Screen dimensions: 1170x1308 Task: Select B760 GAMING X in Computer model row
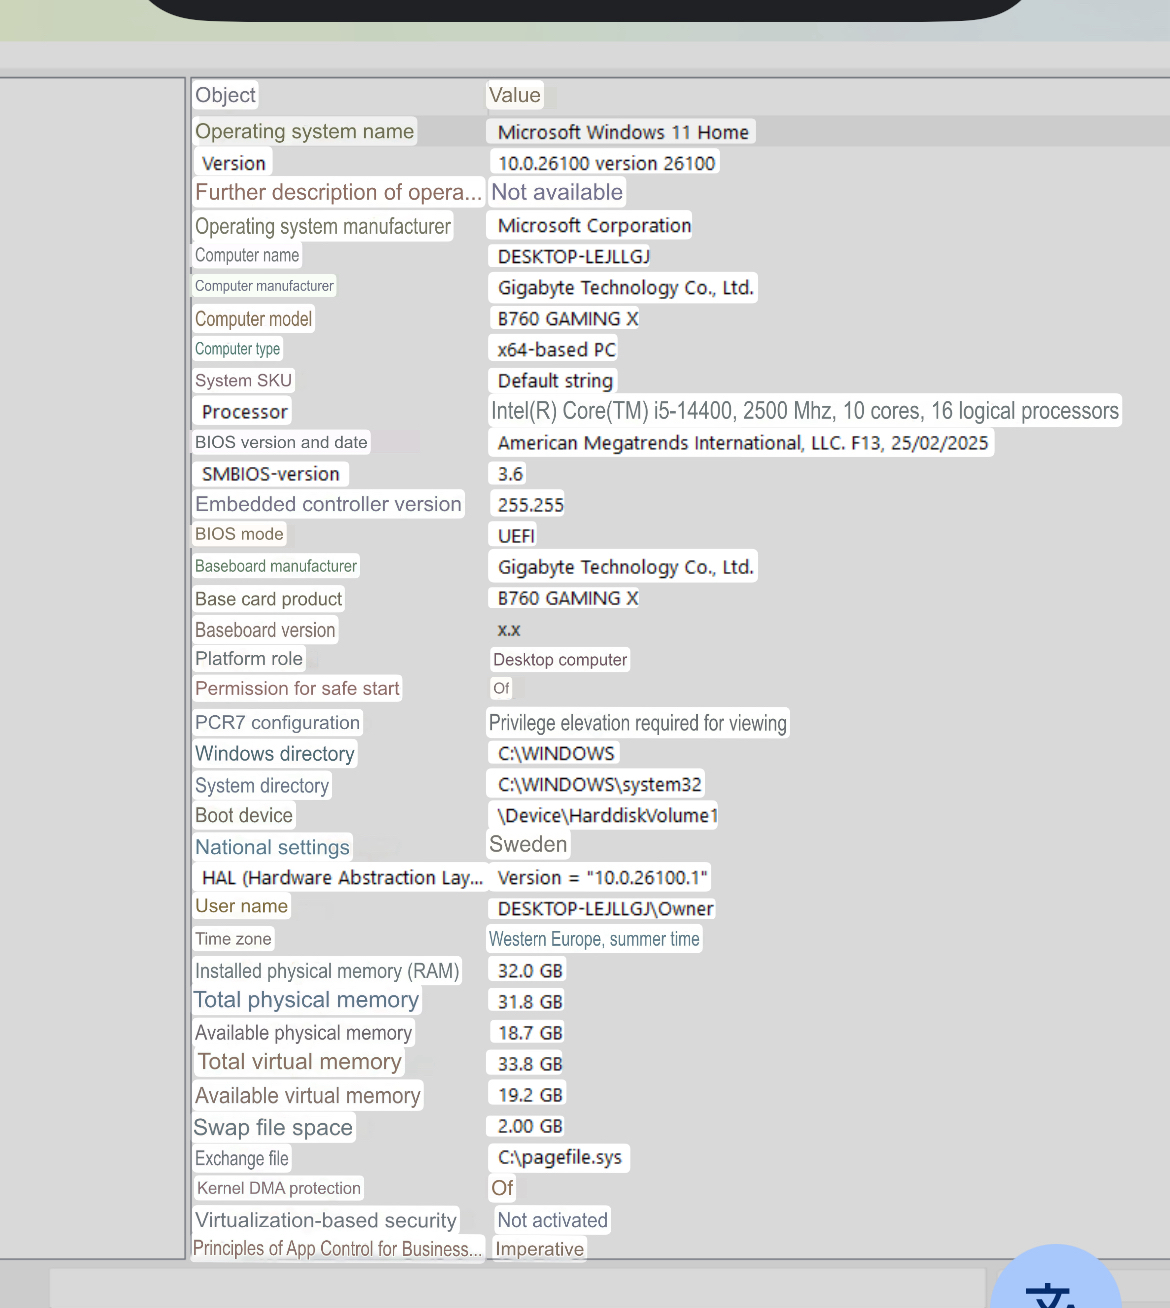coord(567,319)
